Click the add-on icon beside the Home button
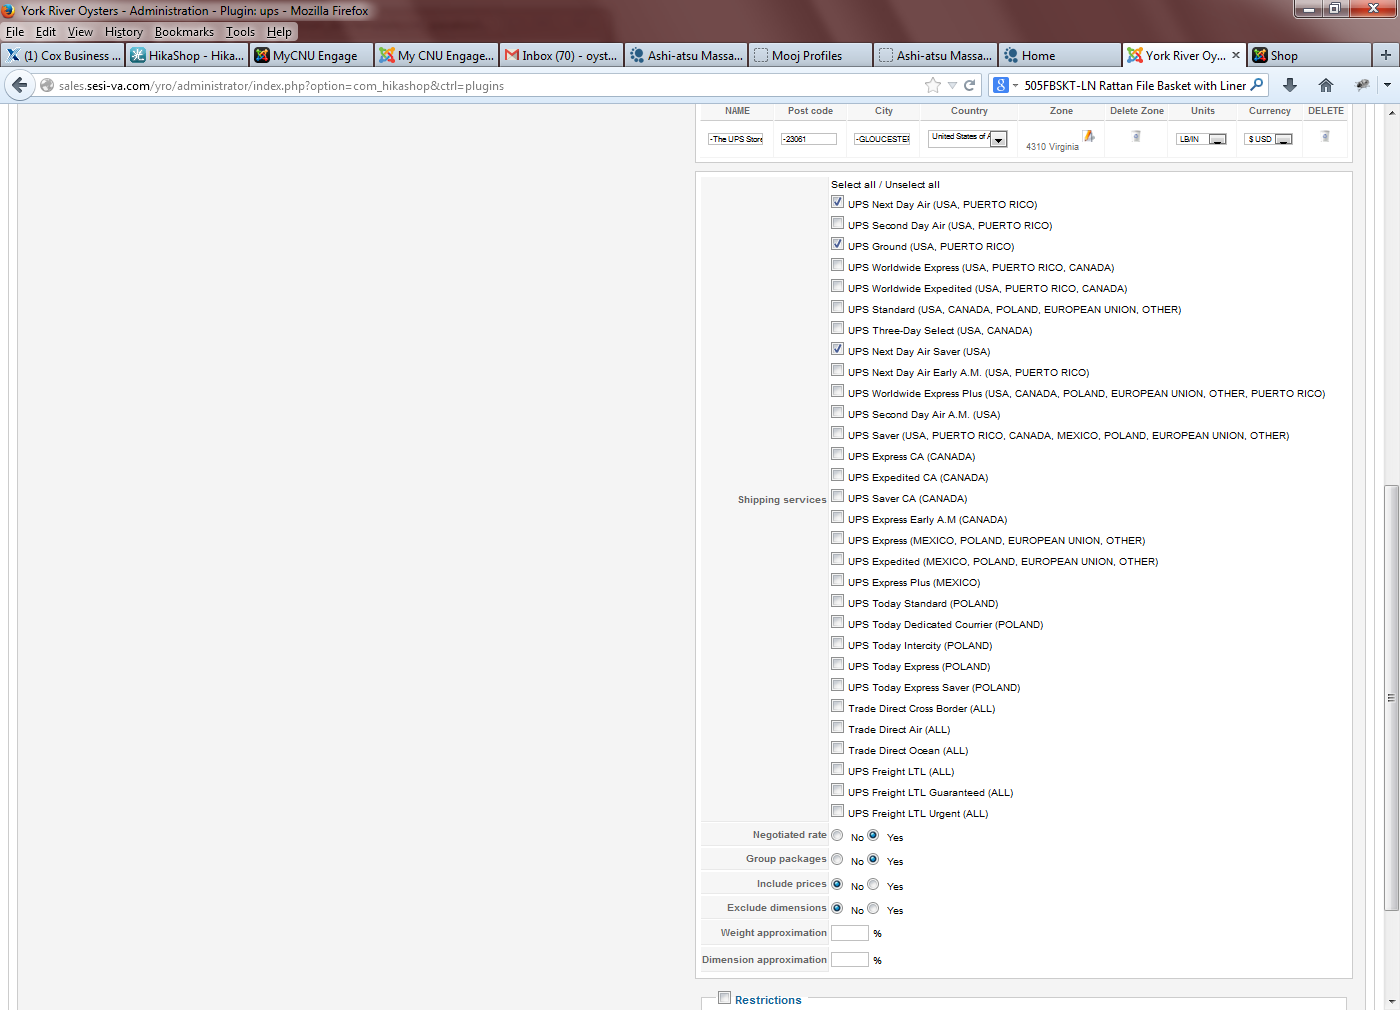Screen dimensions: 1400x1010 (x=1361, y=85)
